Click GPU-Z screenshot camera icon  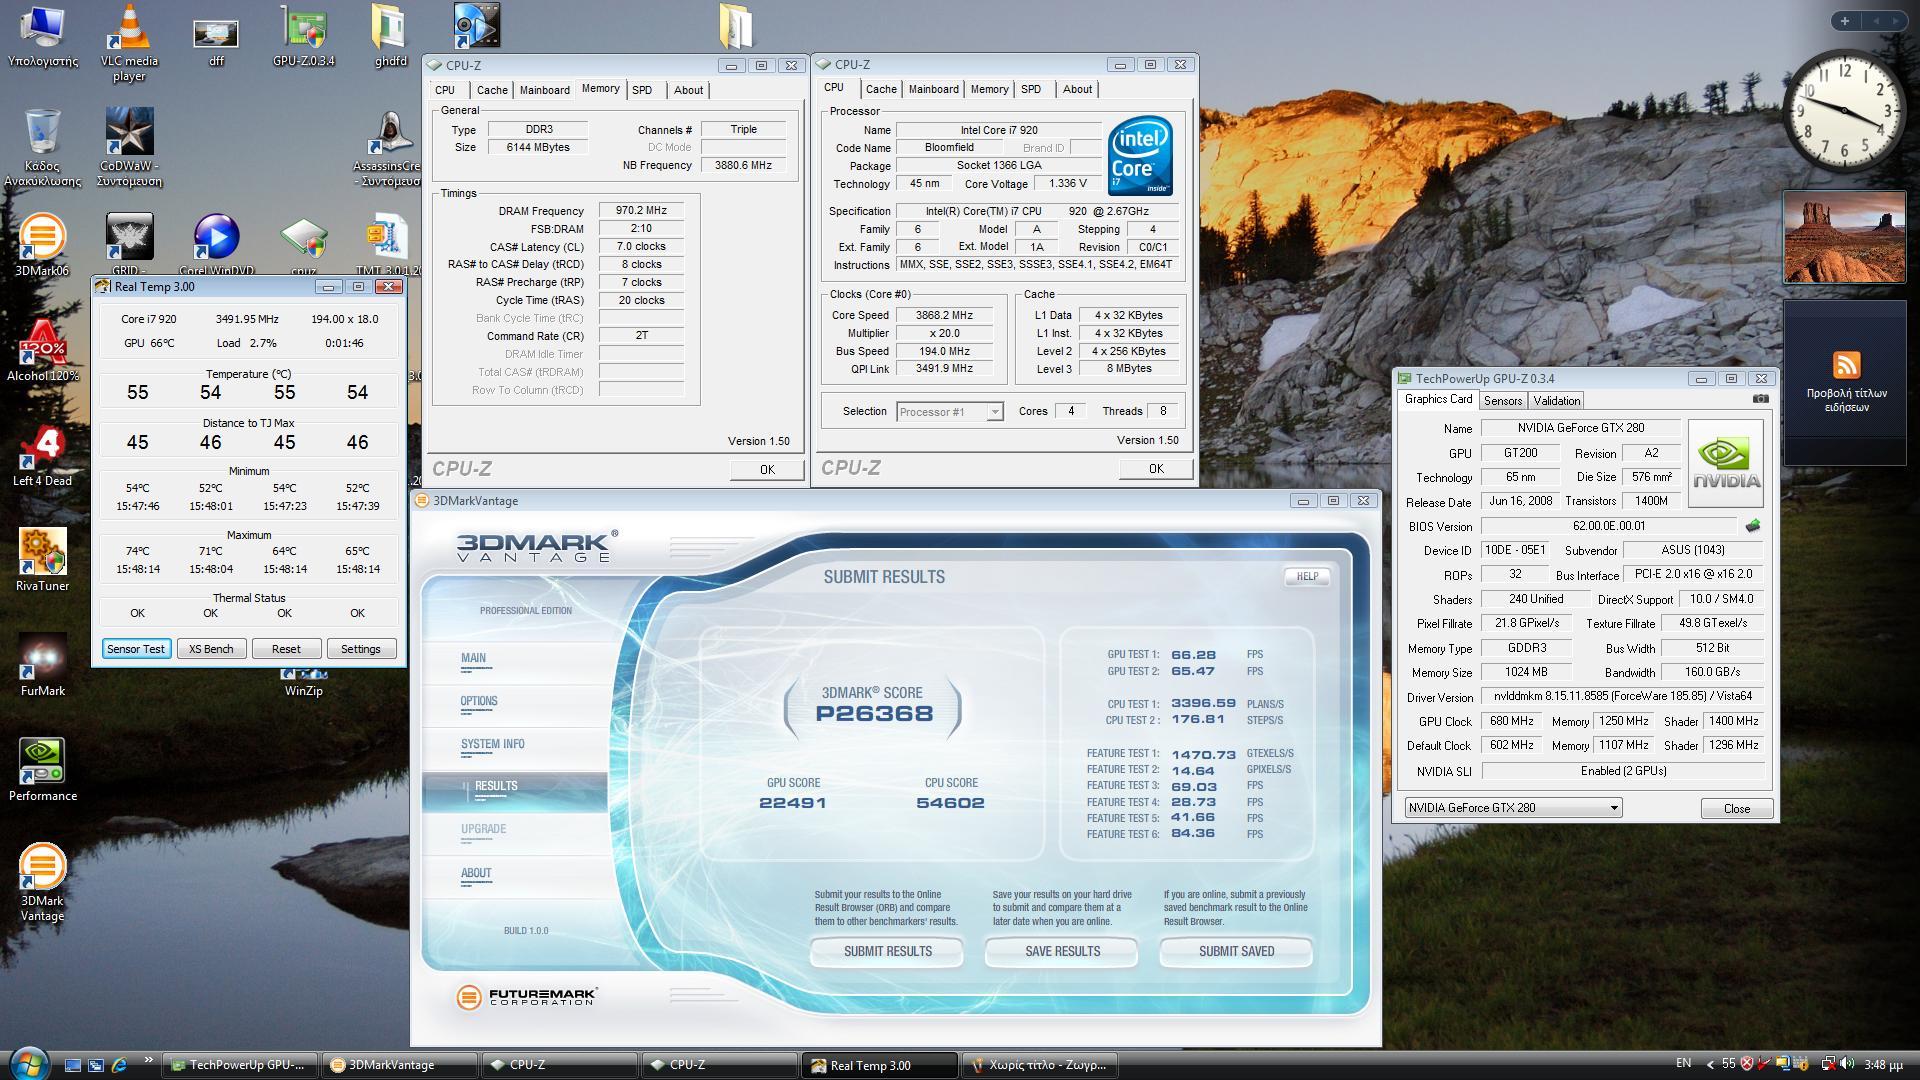[1760, 399]
